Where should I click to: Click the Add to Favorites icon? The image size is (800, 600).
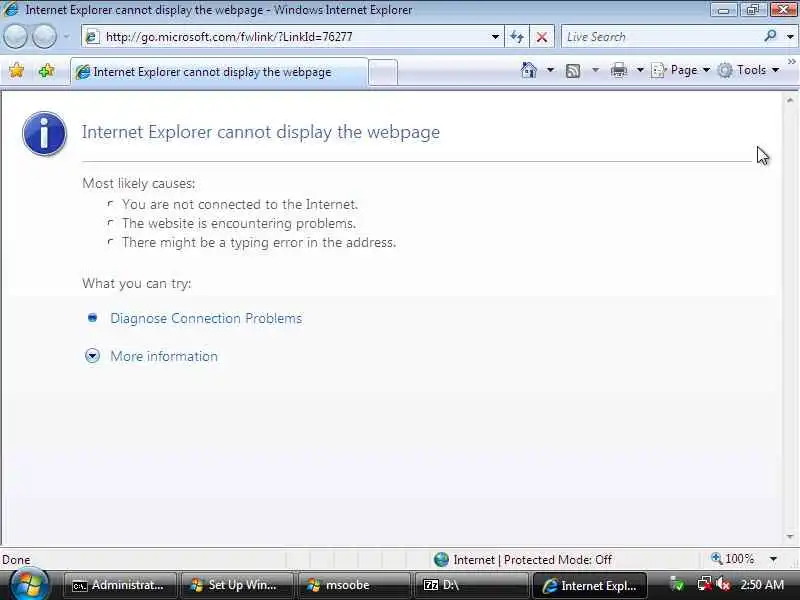click(x=46, y=70)
